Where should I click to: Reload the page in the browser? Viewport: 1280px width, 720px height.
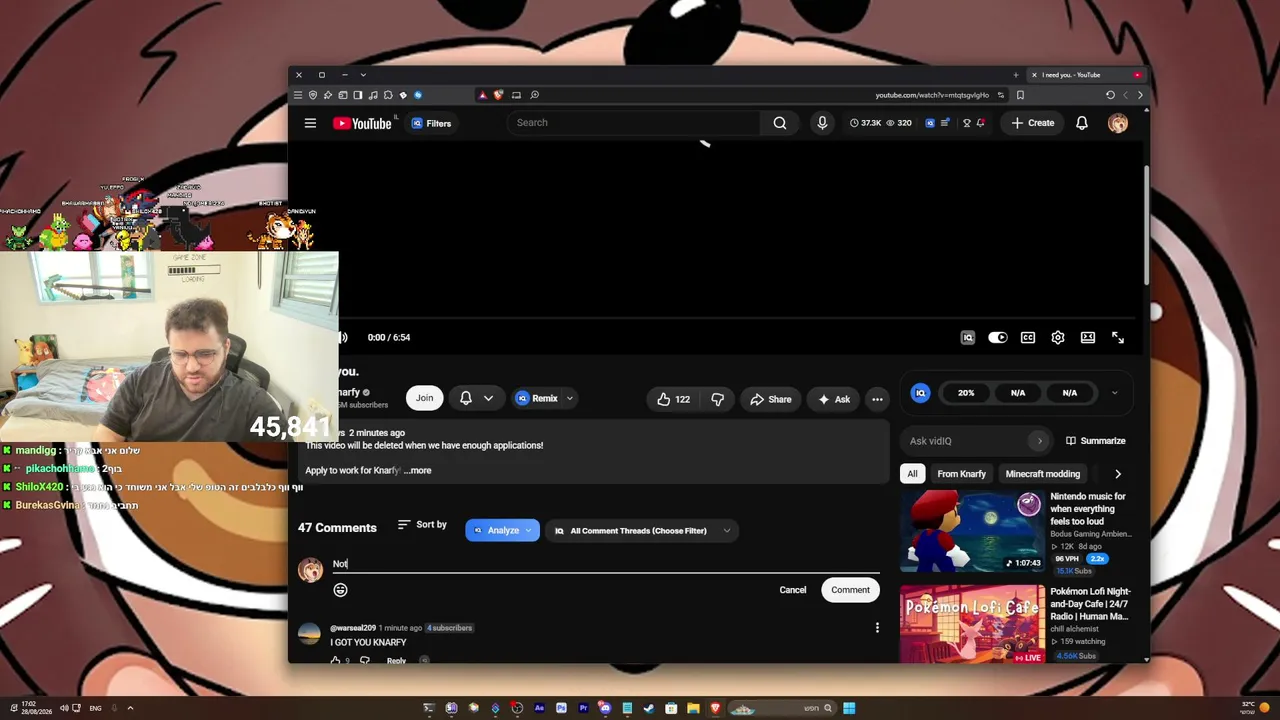tap(1110, 95)
